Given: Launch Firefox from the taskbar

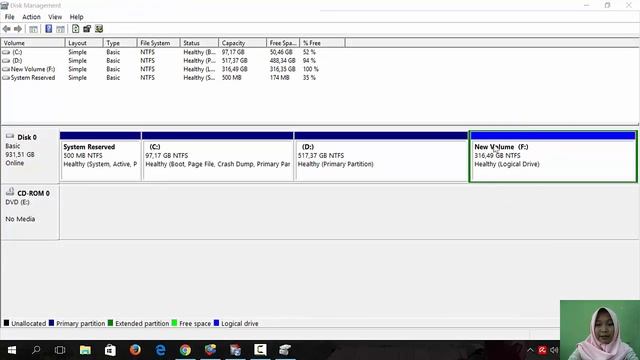Looking at the screenshot, I should [135, 350].
